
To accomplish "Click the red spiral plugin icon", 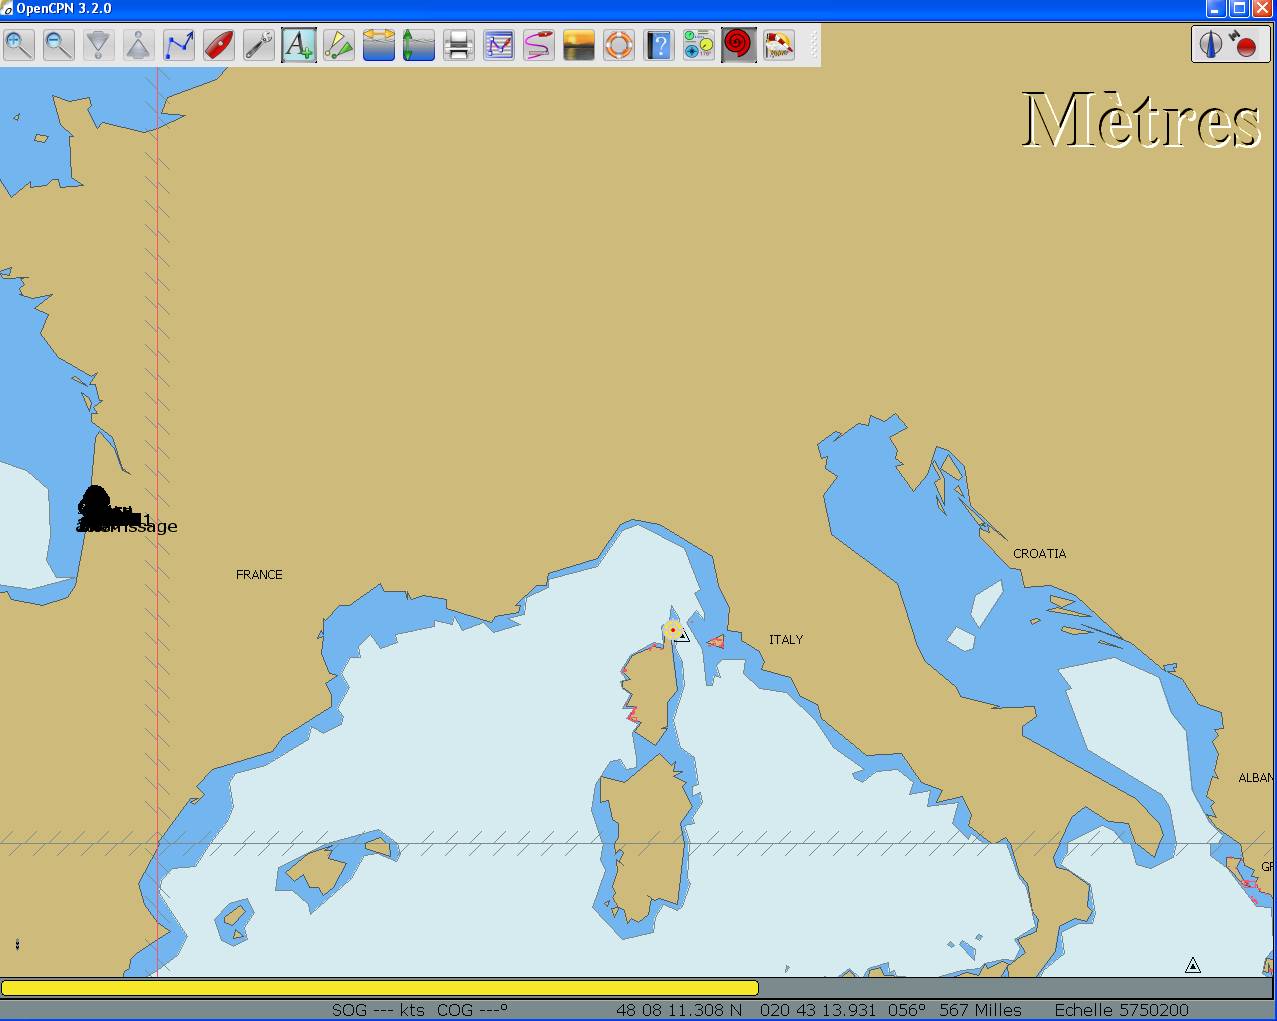I will (x=738, y=45).
